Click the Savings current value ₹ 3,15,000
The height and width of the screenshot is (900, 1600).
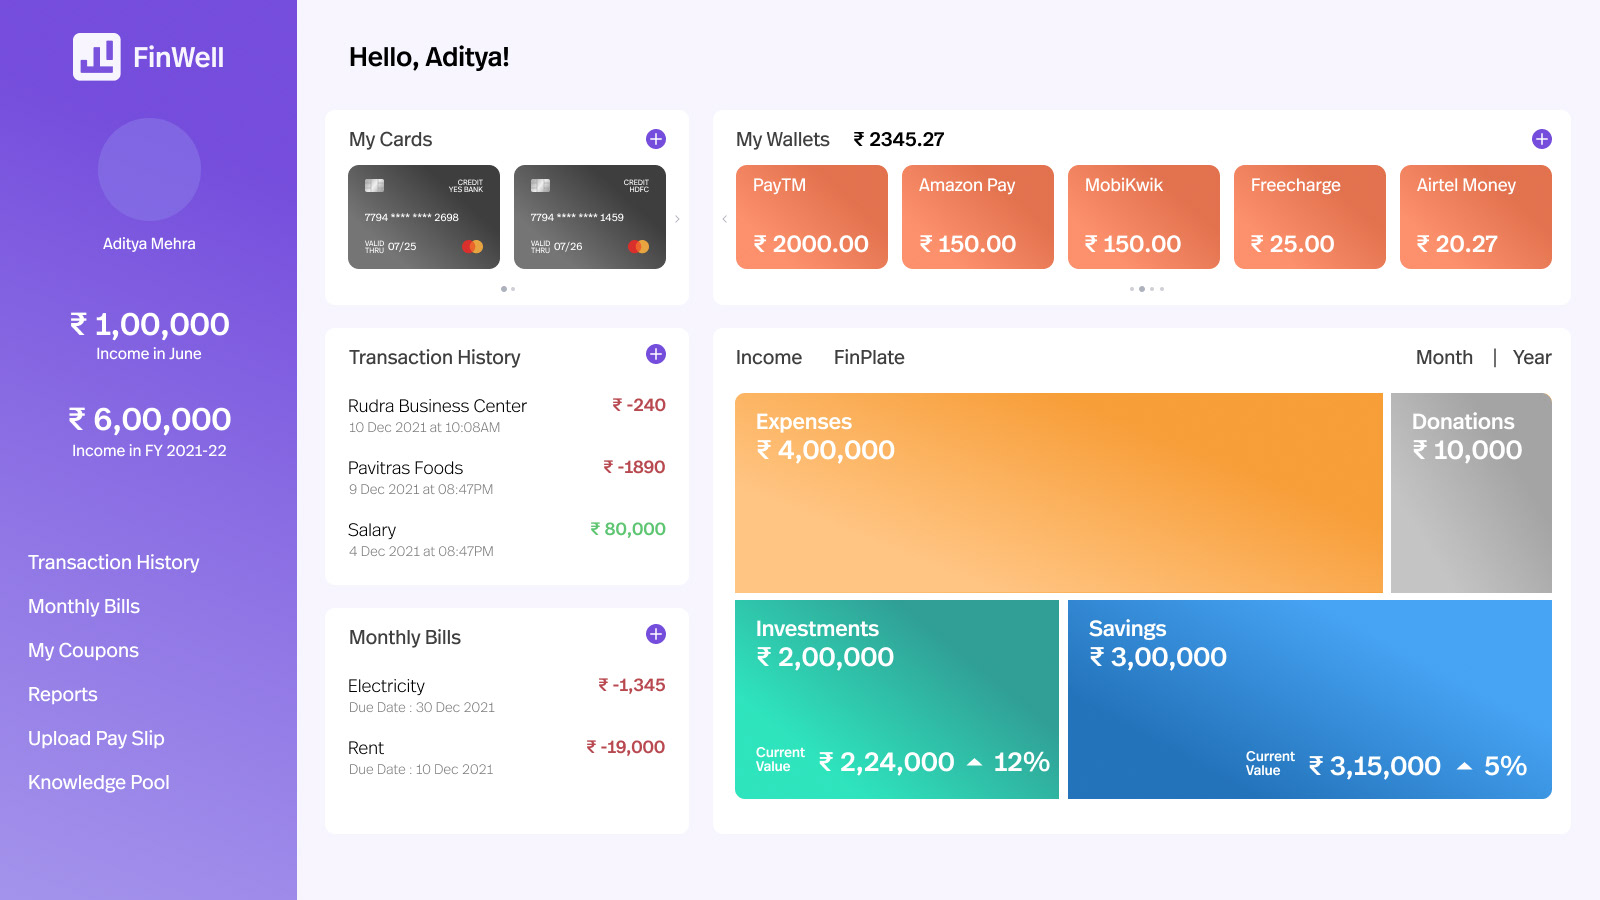[1375, 766]
